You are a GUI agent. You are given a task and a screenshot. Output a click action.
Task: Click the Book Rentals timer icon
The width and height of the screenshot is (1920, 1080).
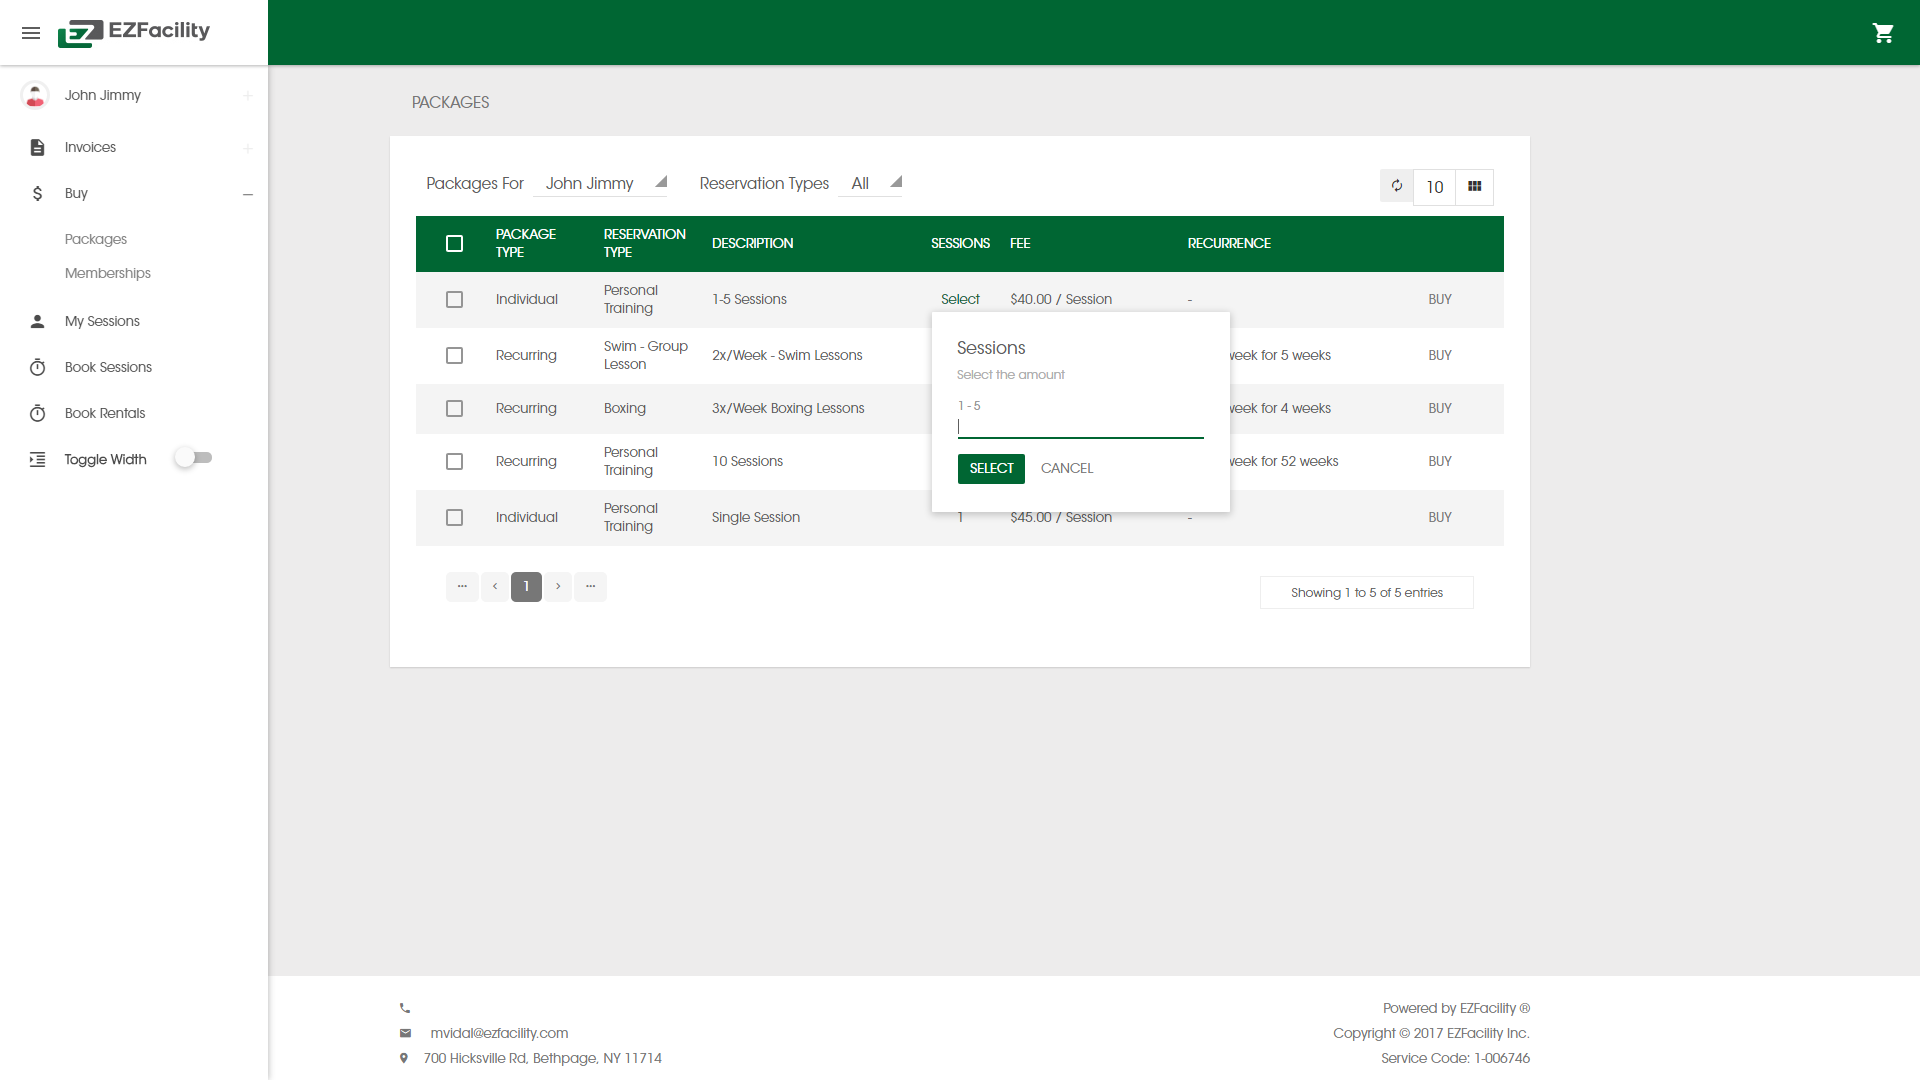[x=37, y=413]
